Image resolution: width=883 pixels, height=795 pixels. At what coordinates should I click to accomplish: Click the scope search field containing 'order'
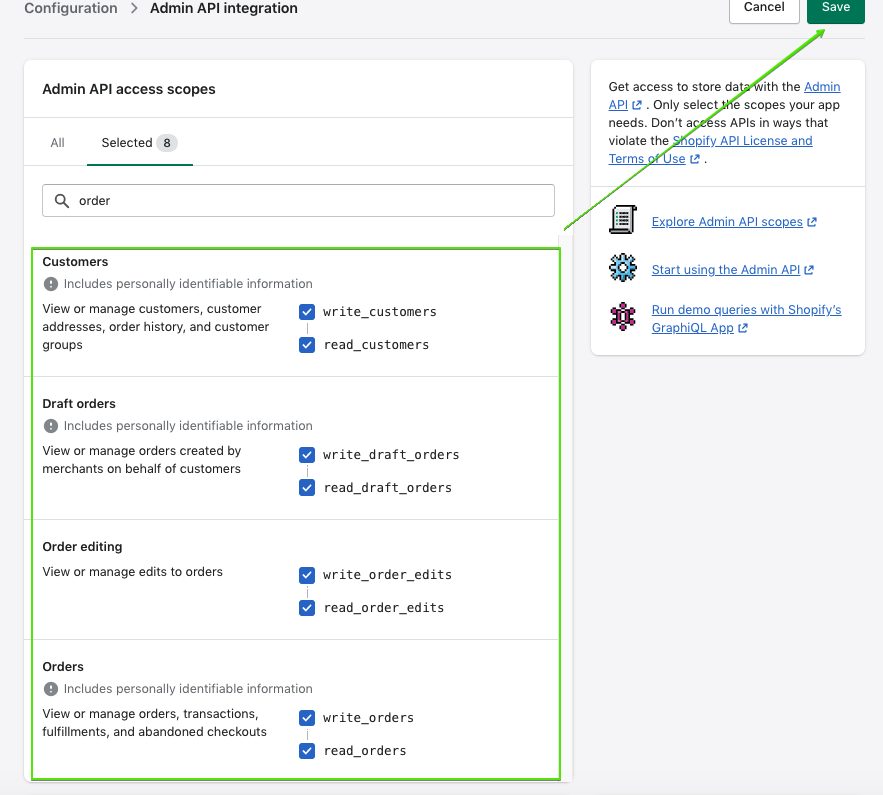click(310, 200)
